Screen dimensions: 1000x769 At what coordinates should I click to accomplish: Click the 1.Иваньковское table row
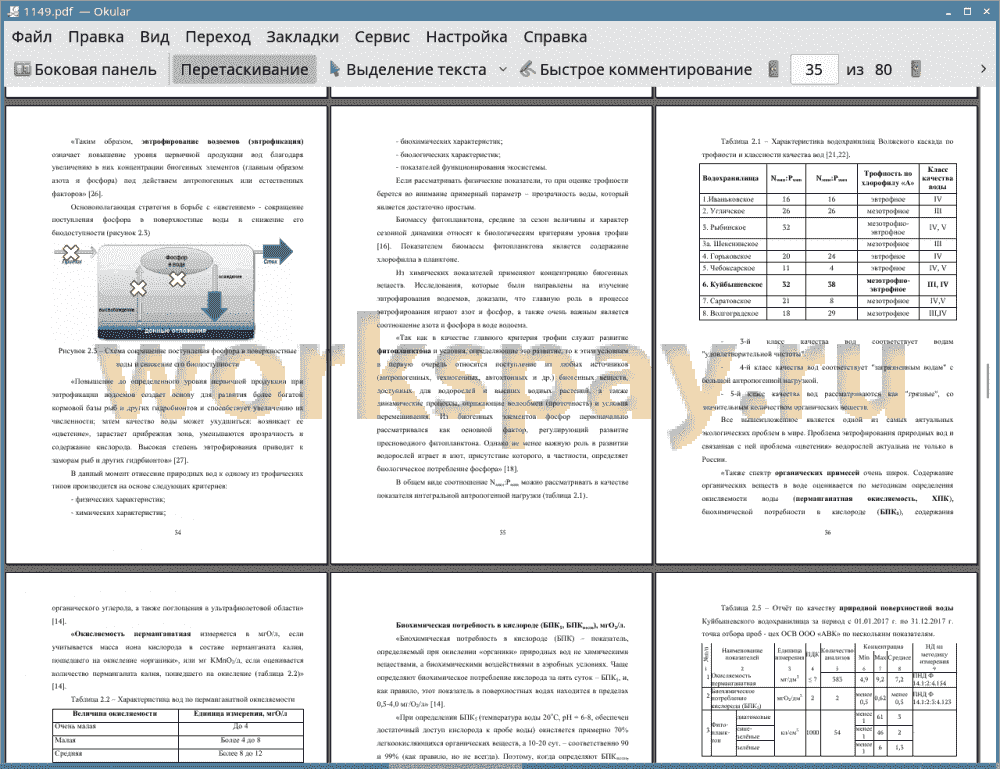point(828,199)
